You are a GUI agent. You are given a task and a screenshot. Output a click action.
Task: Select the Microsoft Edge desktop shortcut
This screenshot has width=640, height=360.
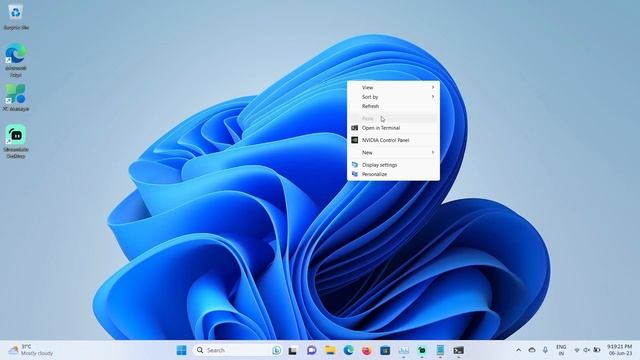click(16, 60)
